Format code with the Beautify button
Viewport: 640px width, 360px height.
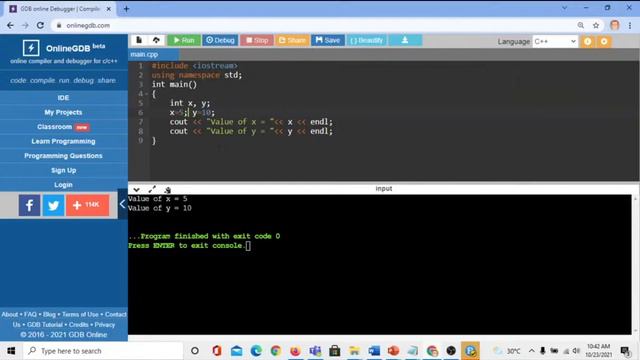click(x=367, y=40)
